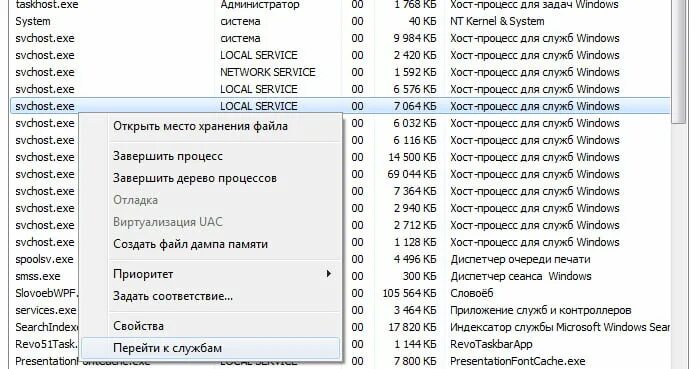700x369 pixels.
Task: Select the smss.exe process
Action: tap(38, 276)
